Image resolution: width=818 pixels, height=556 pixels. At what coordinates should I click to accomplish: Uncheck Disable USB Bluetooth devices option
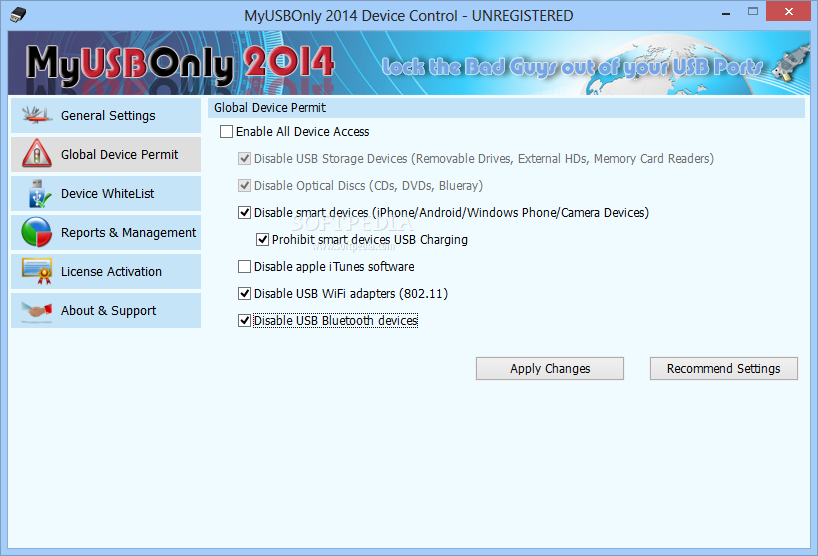(244, 320)
